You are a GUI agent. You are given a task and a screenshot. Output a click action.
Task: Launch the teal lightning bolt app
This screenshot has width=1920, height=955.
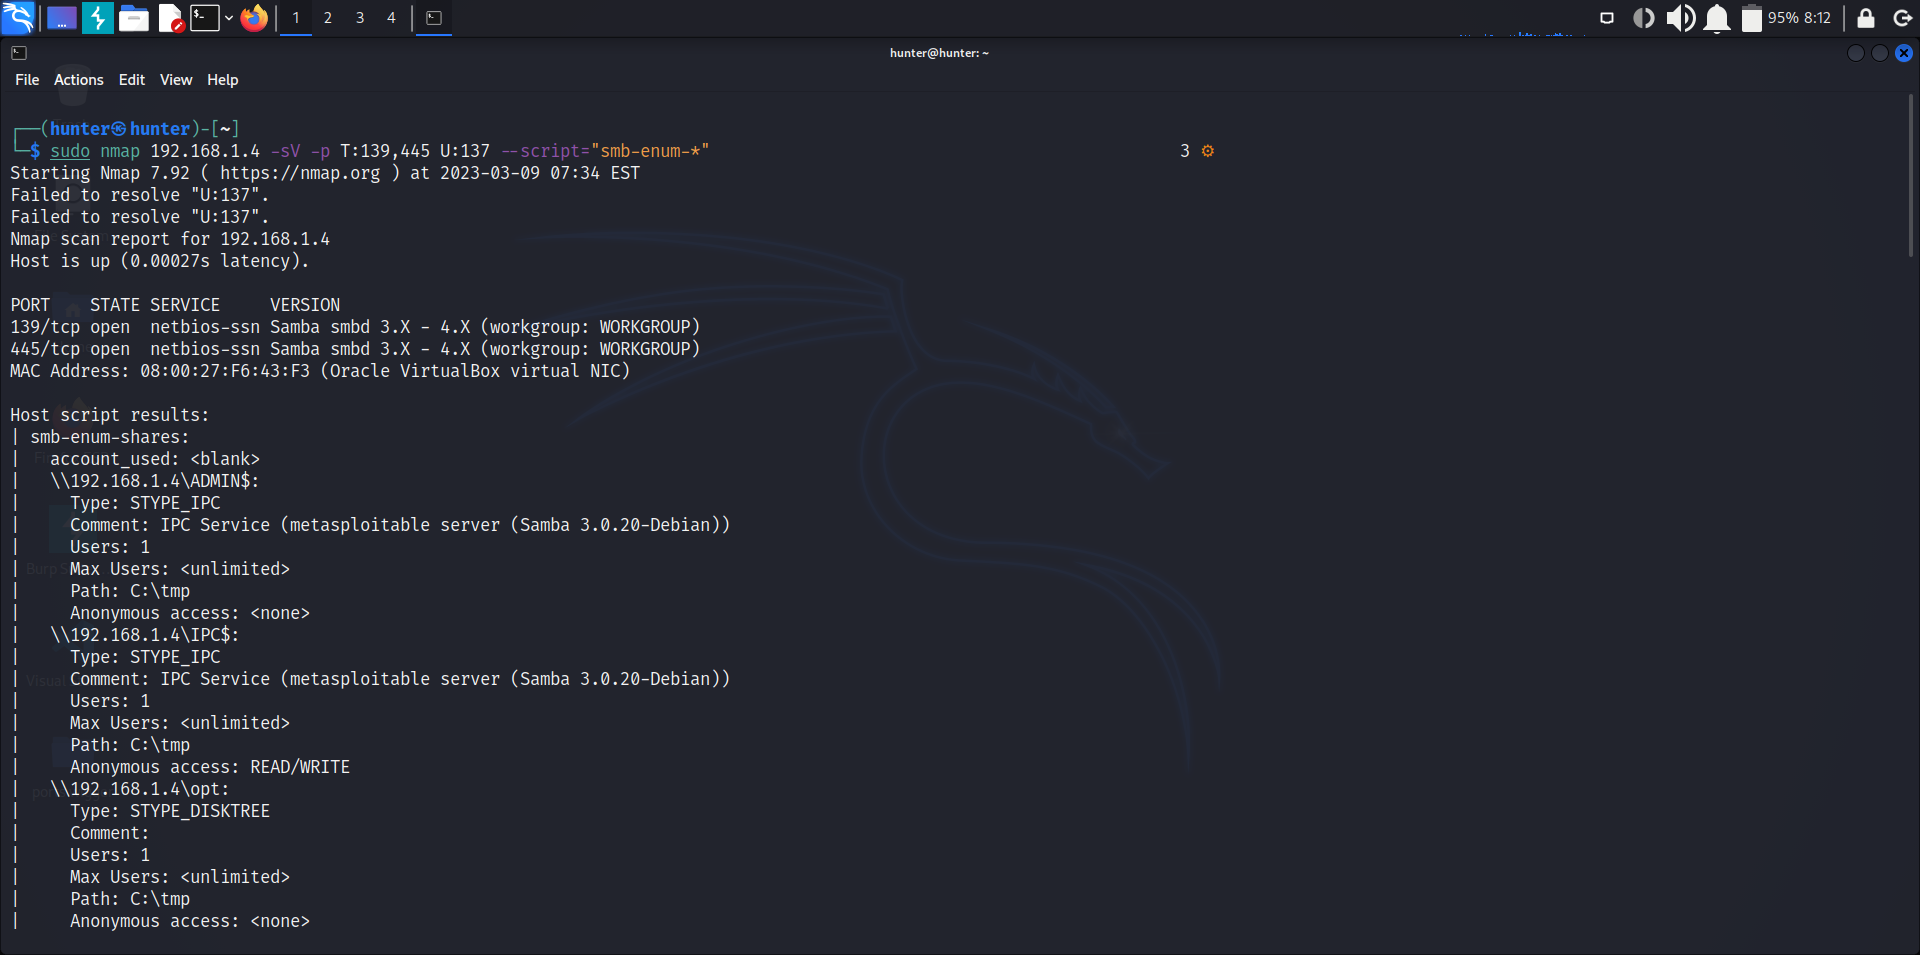[x=97, y=18]
